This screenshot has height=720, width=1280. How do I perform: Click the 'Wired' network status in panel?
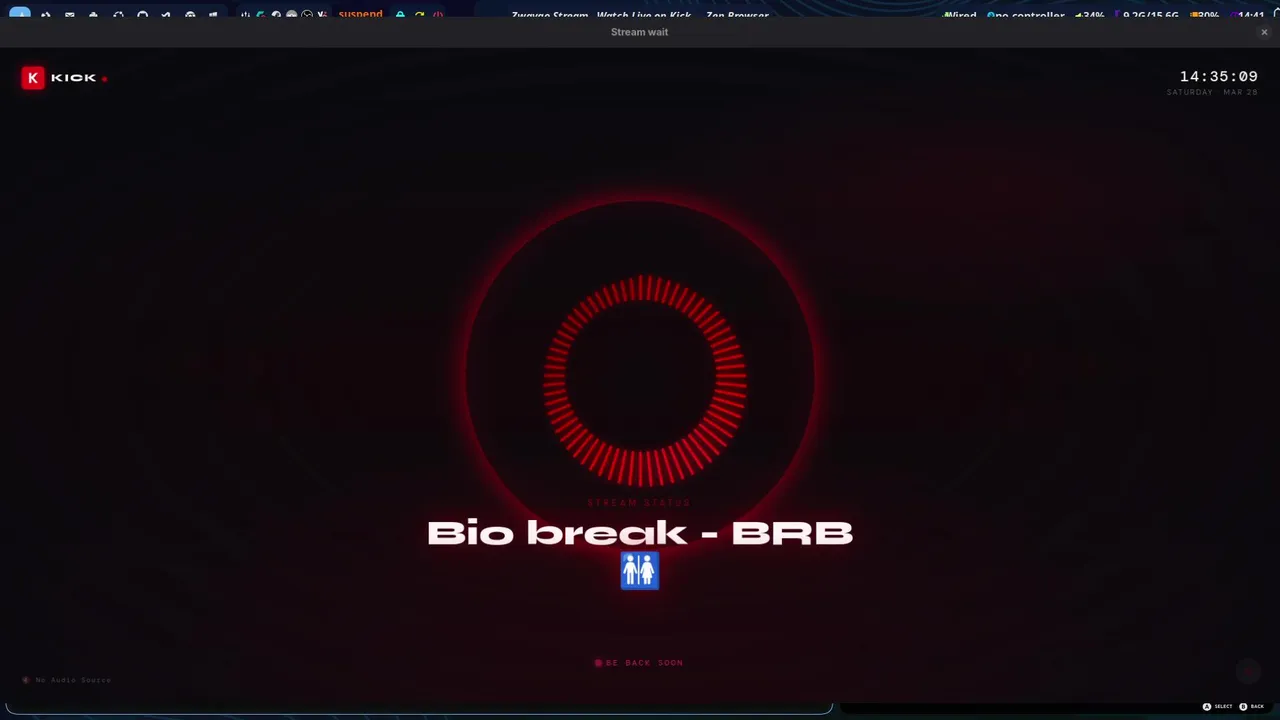[960, 16]
